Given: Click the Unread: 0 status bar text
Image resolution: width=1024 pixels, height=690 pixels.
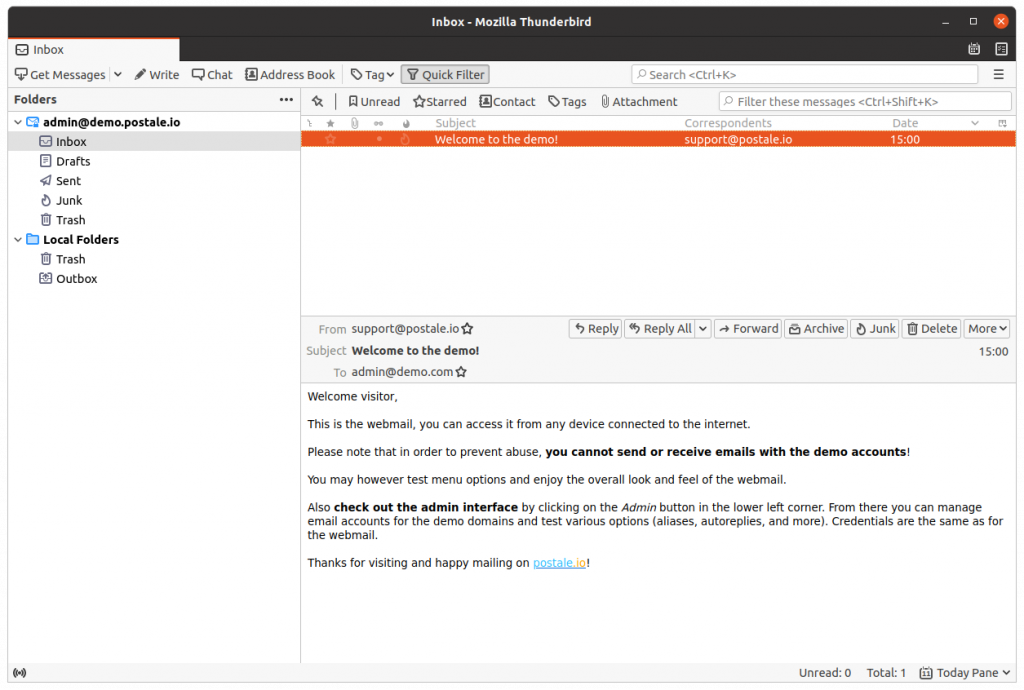Looking at the screenshot, I should coord(825,672).
